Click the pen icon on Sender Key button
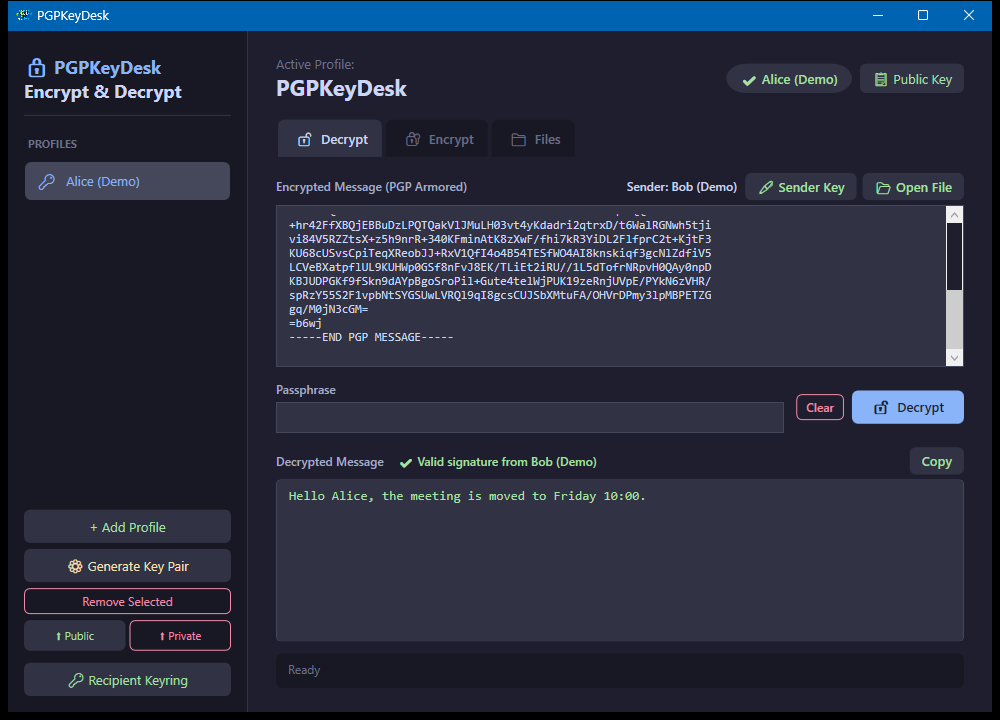The height and width of the screenshot is (720, 1000). [766, 187]
